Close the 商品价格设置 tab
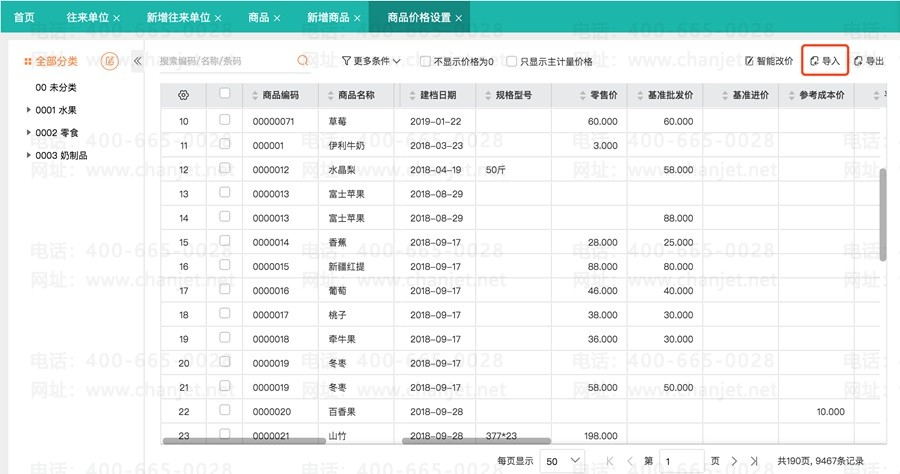900x474 pixels. 459,18
